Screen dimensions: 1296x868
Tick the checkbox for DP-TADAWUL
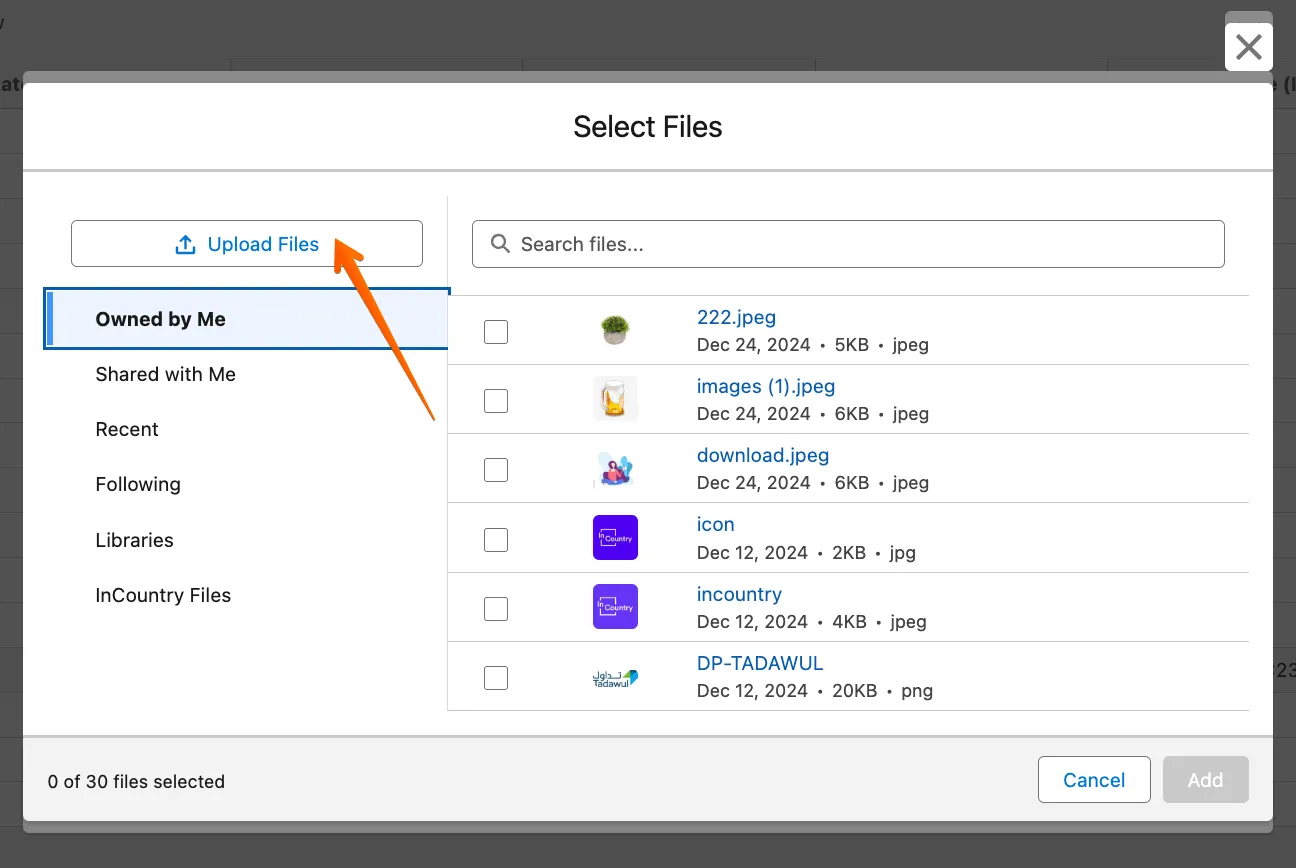496,678
